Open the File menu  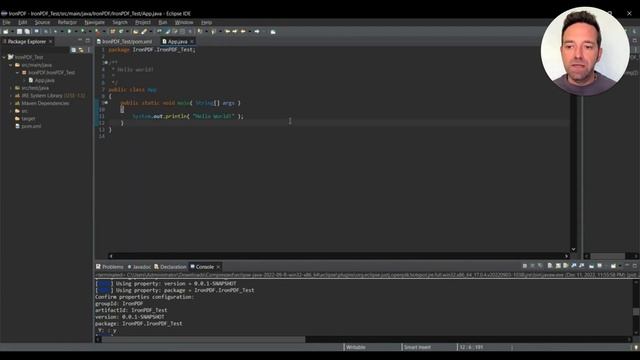[x=6, y=22]
